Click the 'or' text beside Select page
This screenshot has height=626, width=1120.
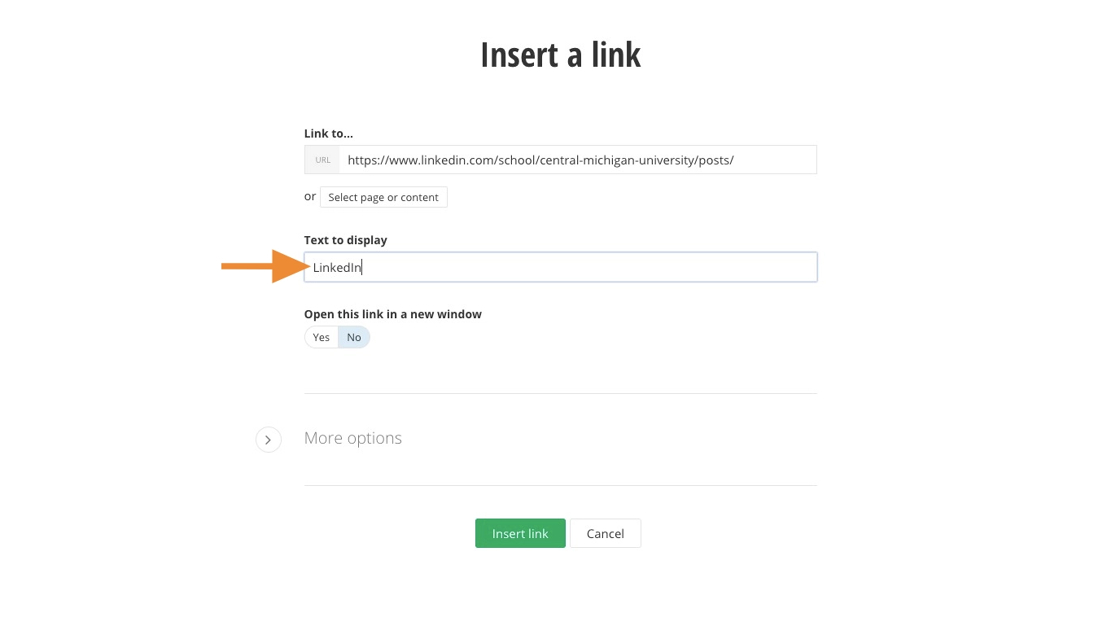pos(310,196)
